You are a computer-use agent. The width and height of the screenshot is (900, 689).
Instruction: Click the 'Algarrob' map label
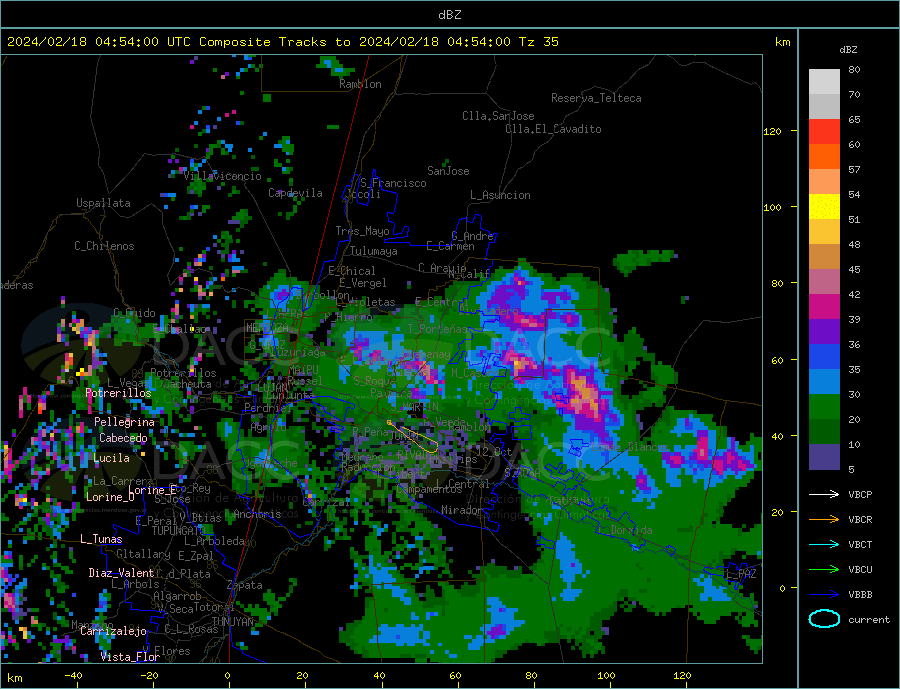coord(177,597)
